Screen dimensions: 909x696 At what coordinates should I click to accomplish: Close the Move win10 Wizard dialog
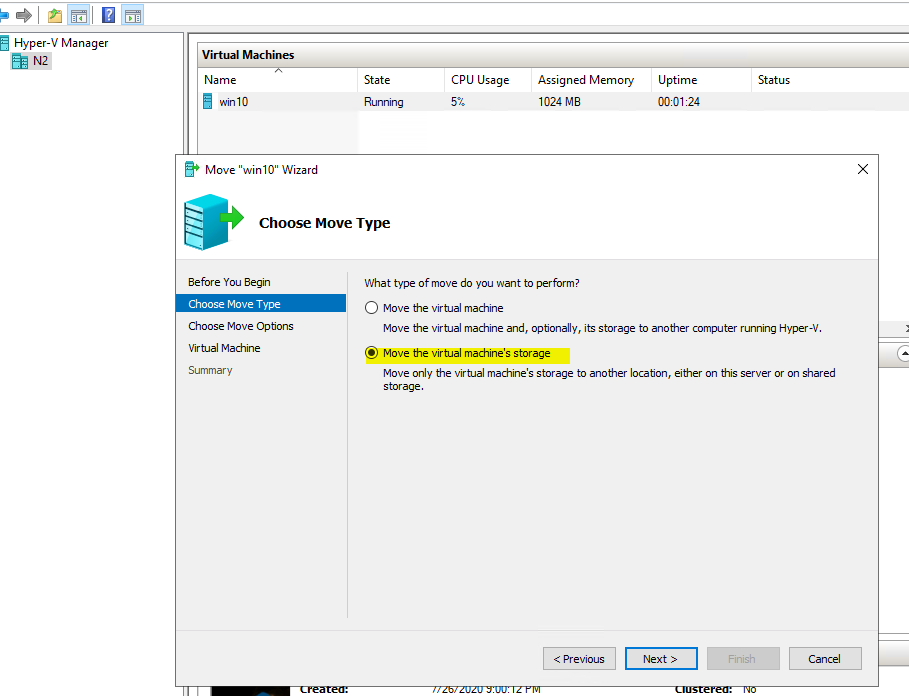863,169
